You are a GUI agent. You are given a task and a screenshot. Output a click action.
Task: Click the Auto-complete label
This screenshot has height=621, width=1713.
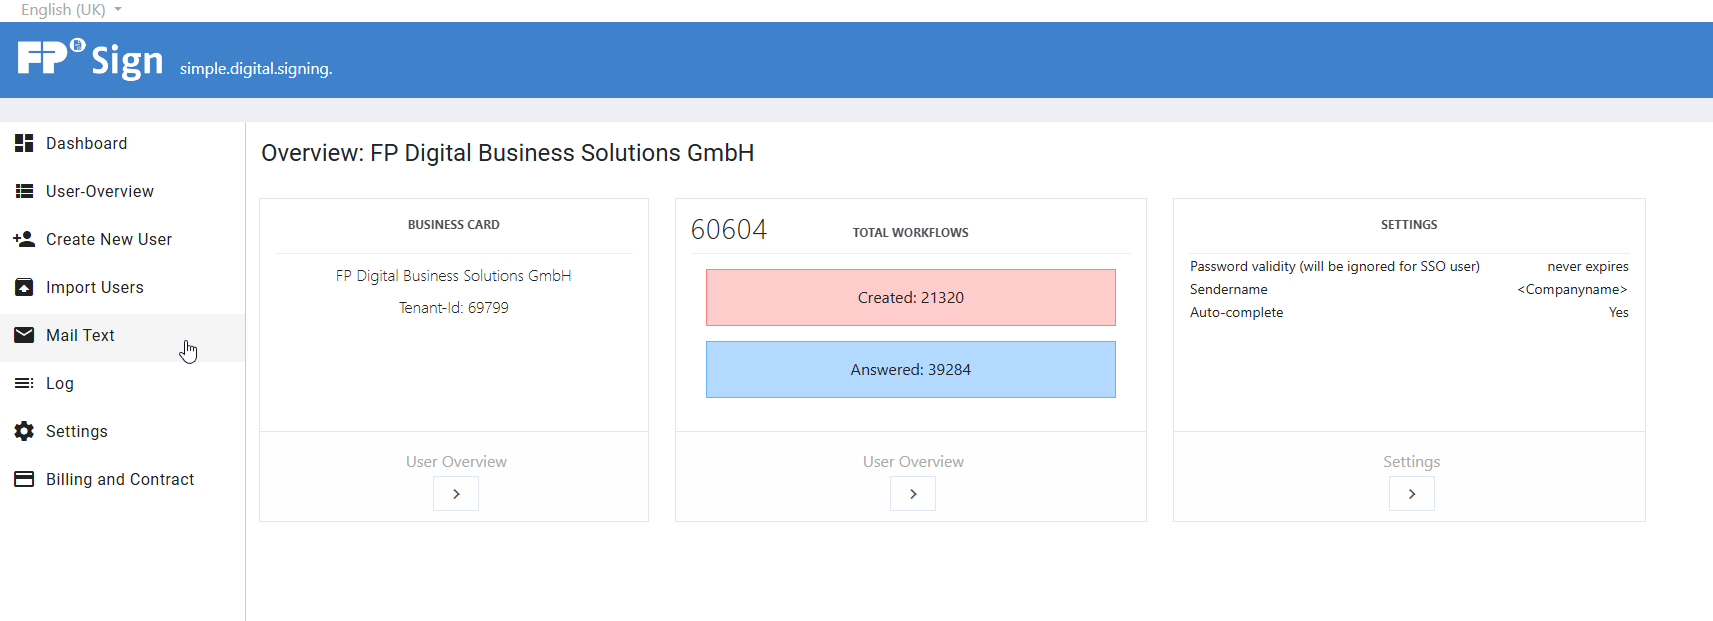(1237, 313)
